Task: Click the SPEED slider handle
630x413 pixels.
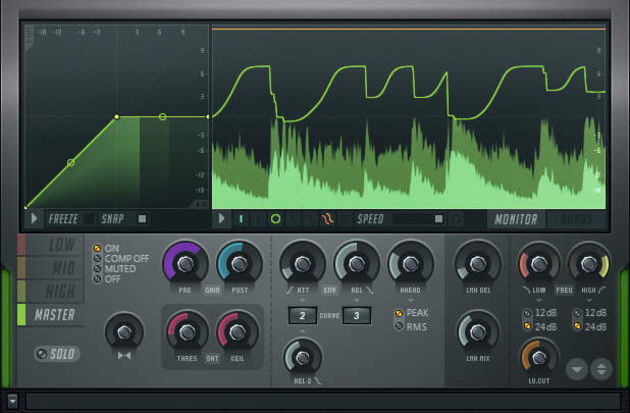Action: pyautogui.click(x=439, y=219)
